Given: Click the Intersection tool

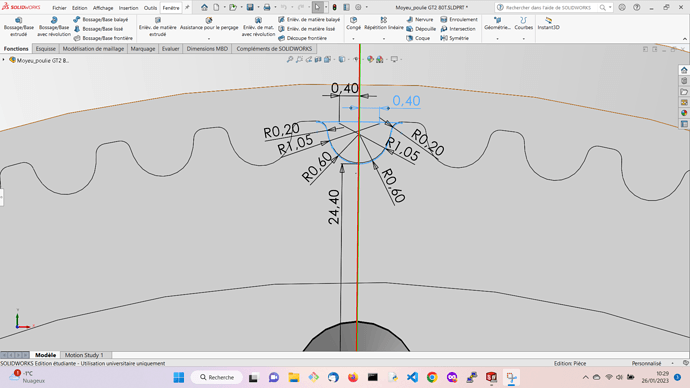Looking at the screenshot, I should point(458,29).
